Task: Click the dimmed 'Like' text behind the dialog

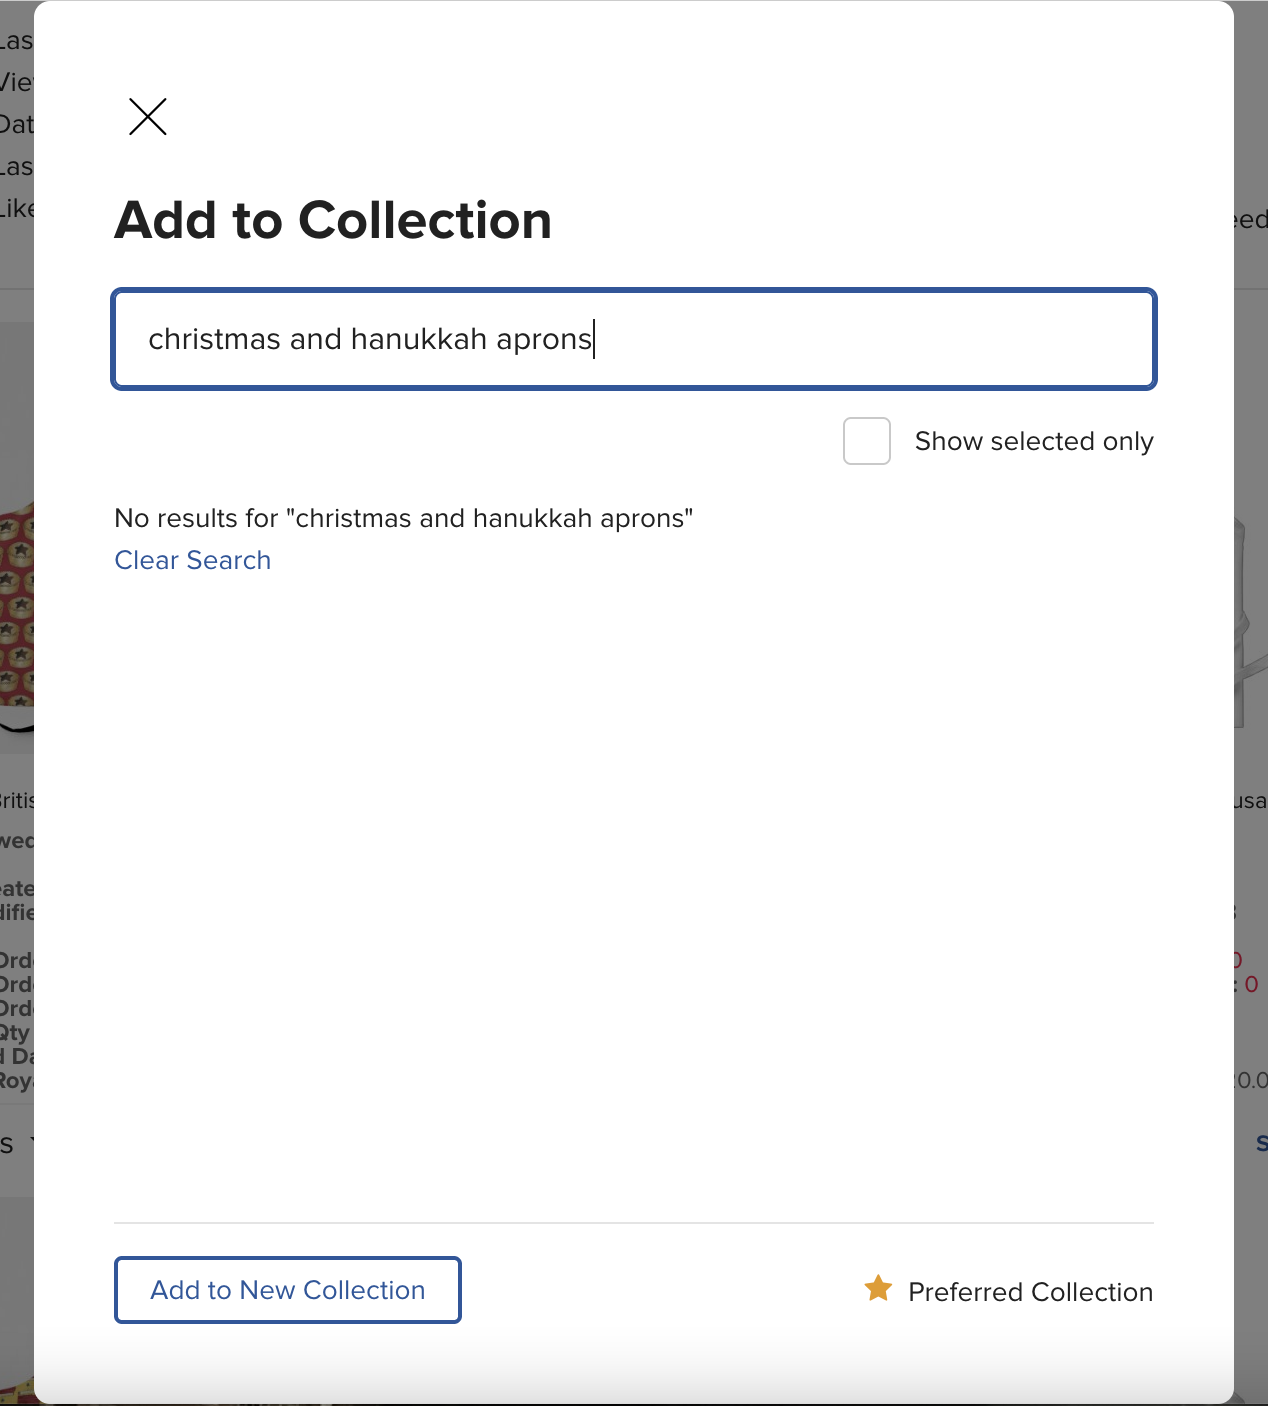Action: (x=17, y=208)
